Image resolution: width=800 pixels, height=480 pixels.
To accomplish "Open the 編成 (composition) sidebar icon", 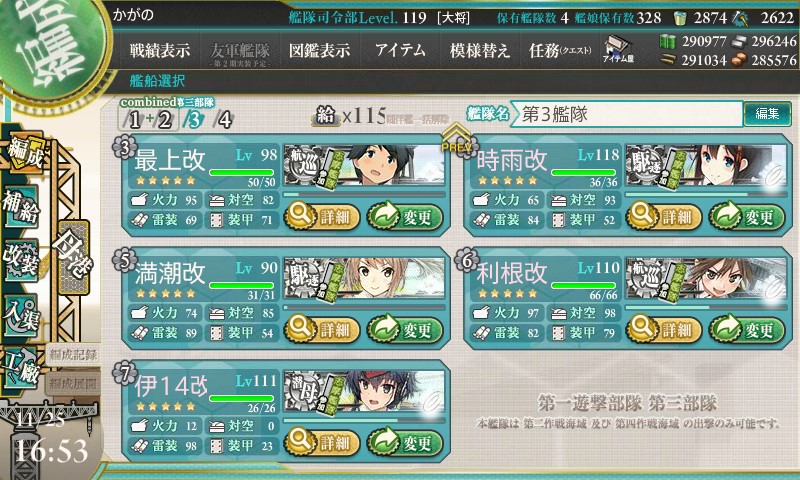I will point(24,153).
